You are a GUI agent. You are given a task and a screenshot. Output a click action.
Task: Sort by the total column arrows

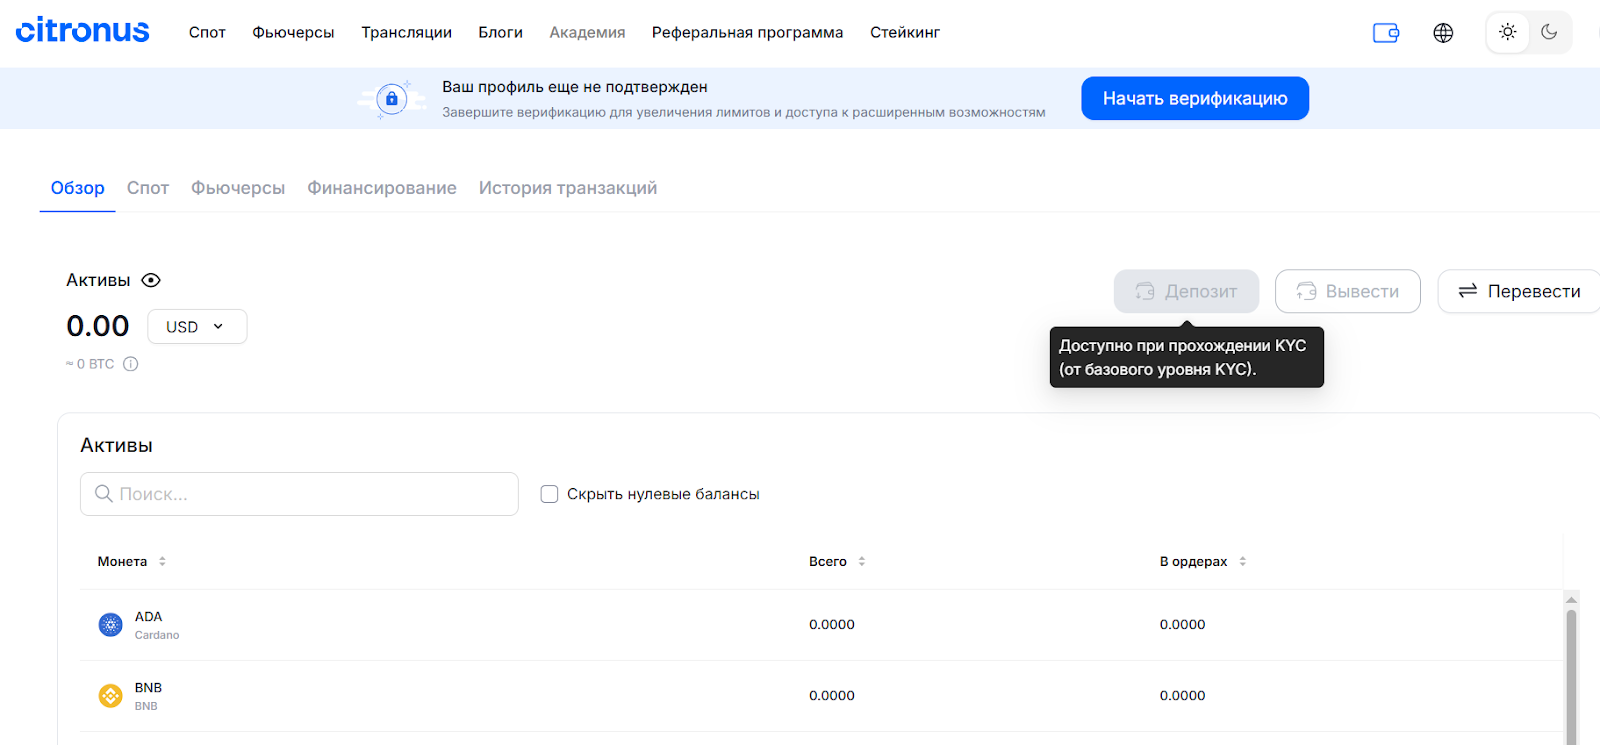862,562
